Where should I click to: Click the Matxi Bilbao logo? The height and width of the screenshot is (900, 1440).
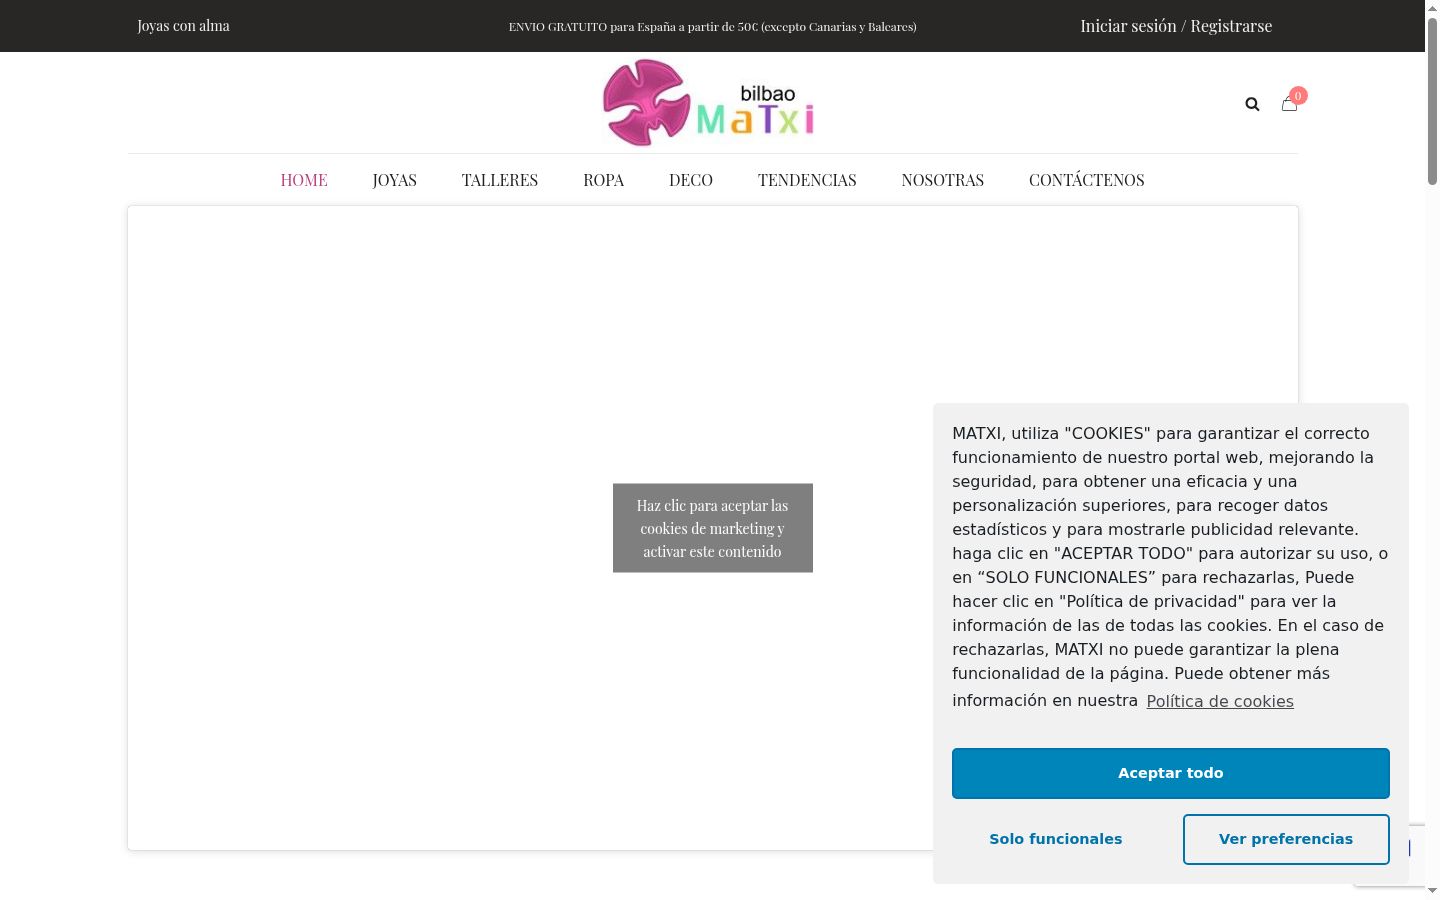(x=709, y=102)
